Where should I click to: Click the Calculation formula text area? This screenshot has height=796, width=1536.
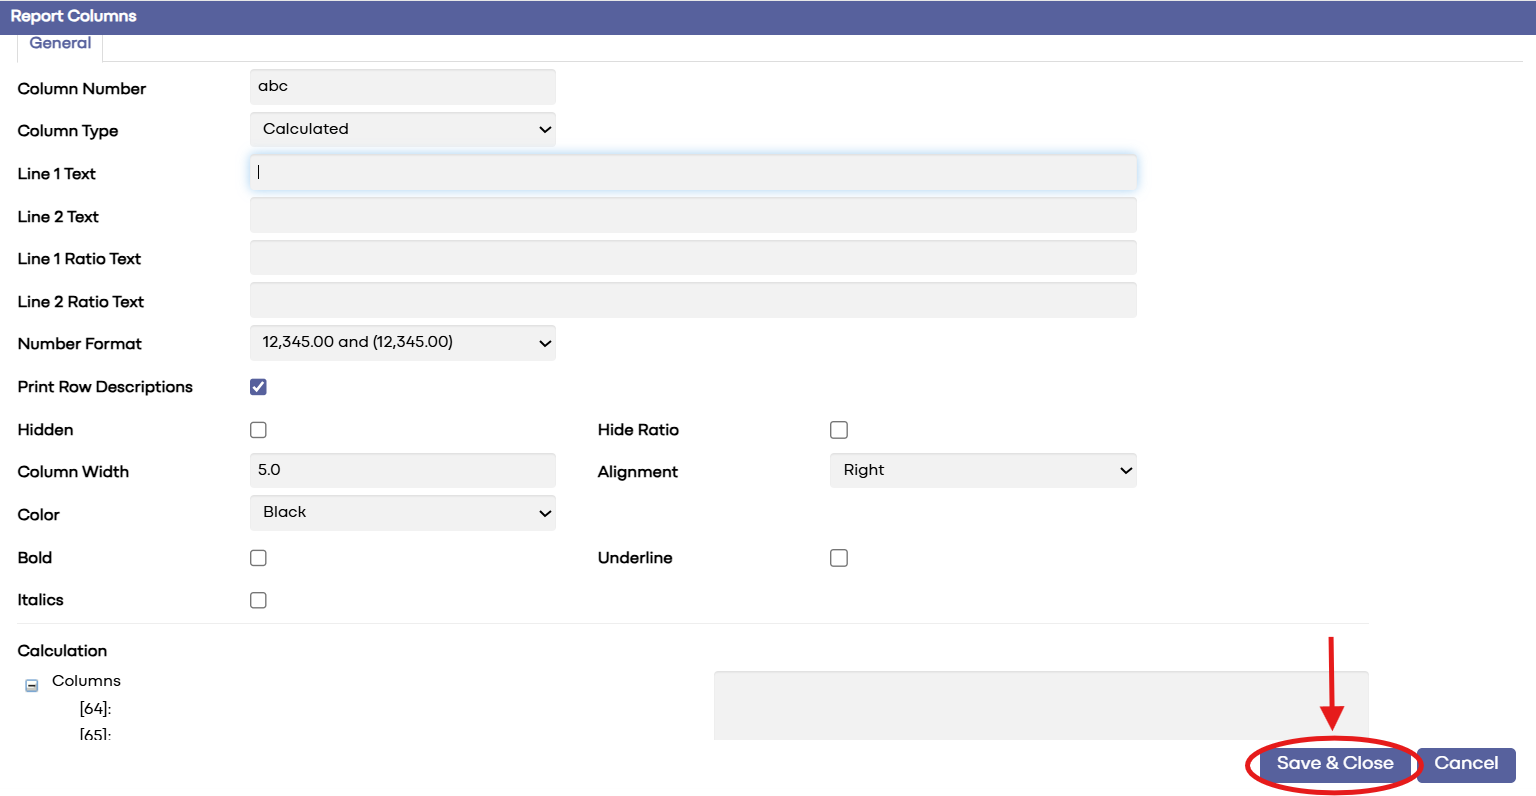pos(1041,706)
